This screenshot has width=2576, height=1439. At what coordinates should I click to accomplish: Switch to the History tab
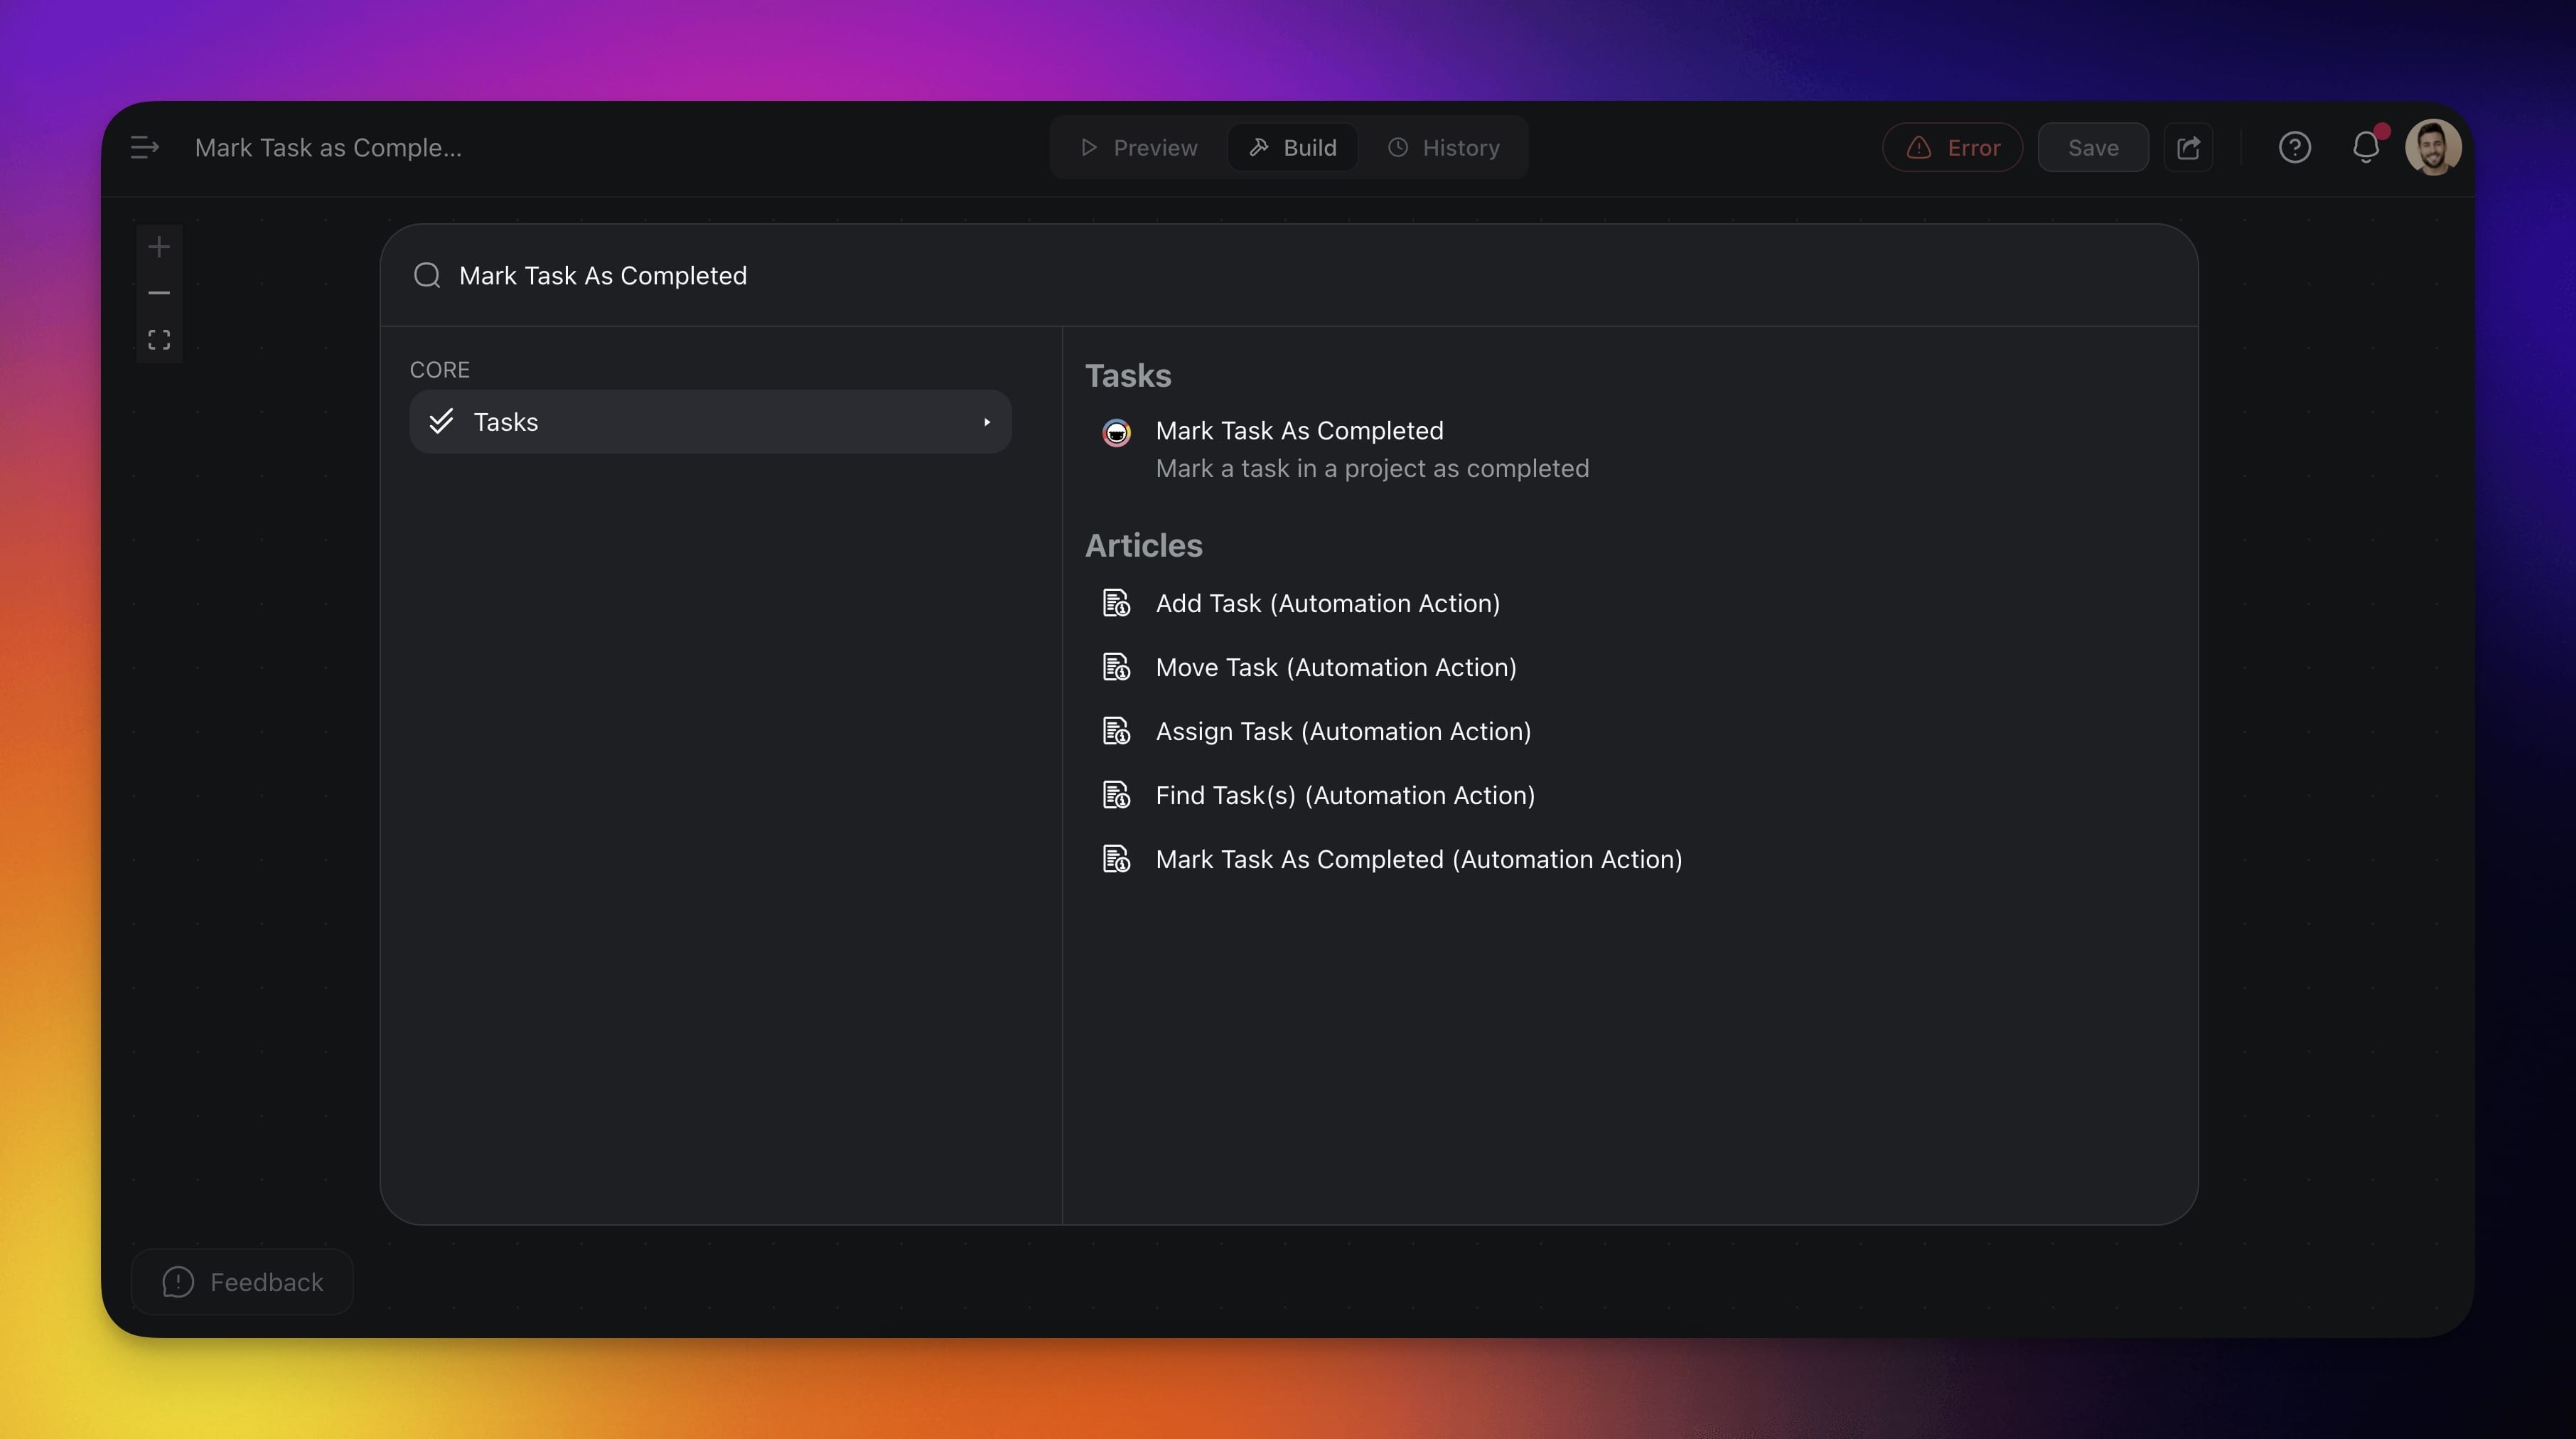click(x=1443, y=147)
